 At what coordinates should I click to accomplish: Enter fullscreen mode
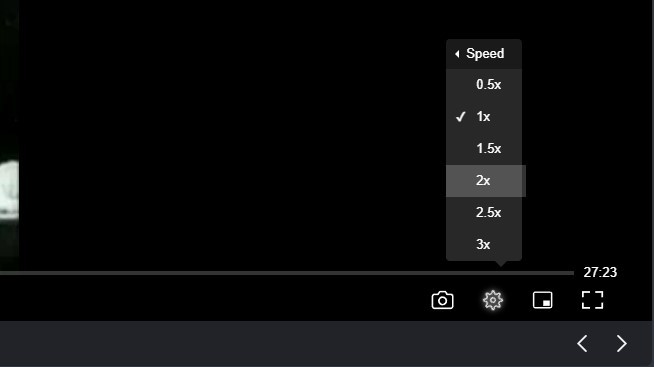[x=592, y=300]
